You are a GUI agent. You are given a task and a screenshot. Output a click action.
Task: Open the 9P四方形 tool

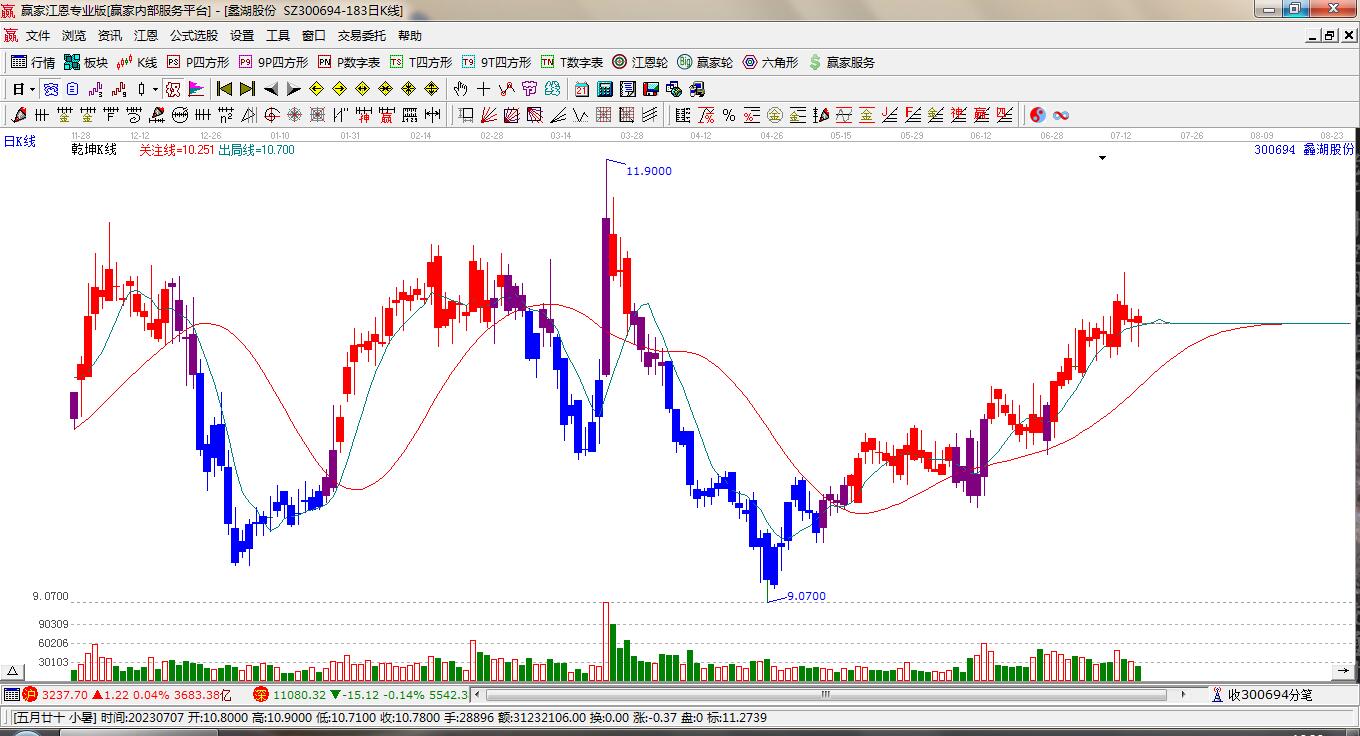click(x=273, y=62)
